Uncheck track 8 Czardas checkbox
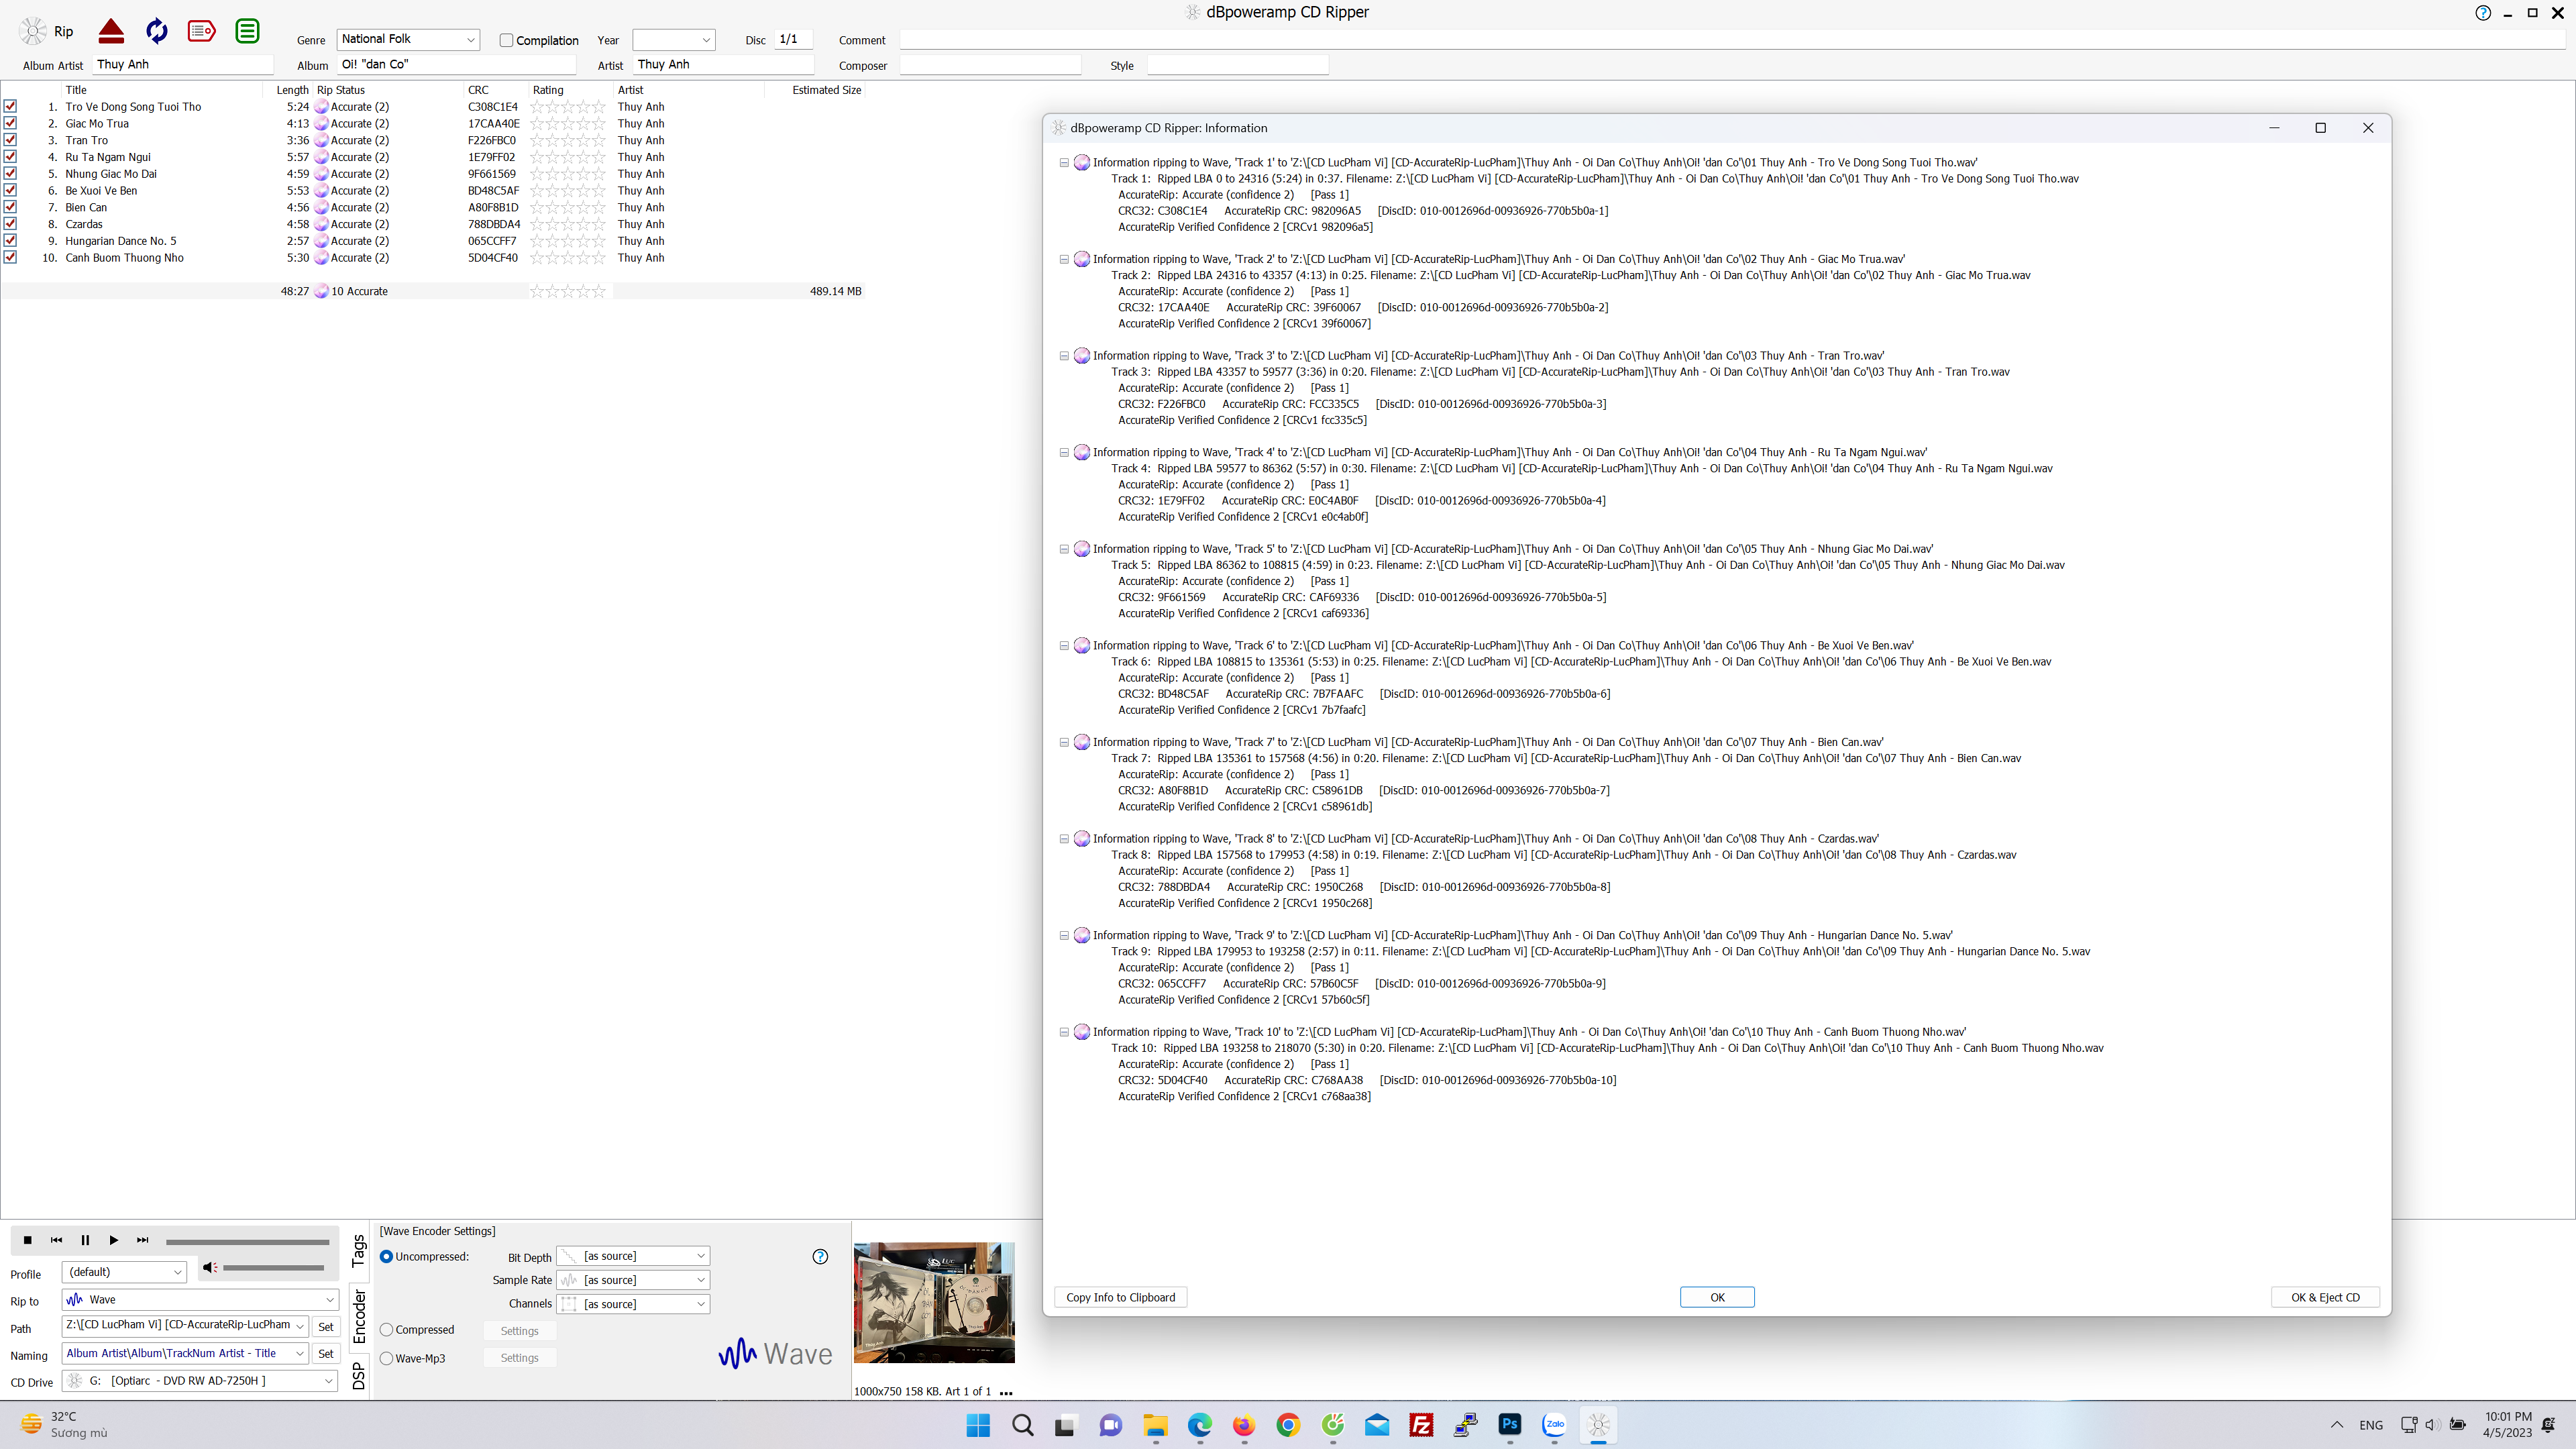The height and width of the screenshot is (1449, 2576). pos(10,224)
